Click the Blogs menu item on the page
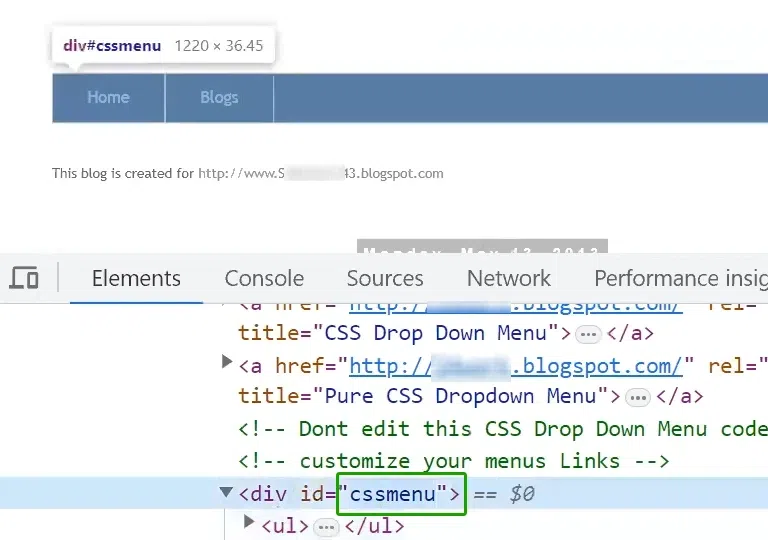 pos(219,98)
